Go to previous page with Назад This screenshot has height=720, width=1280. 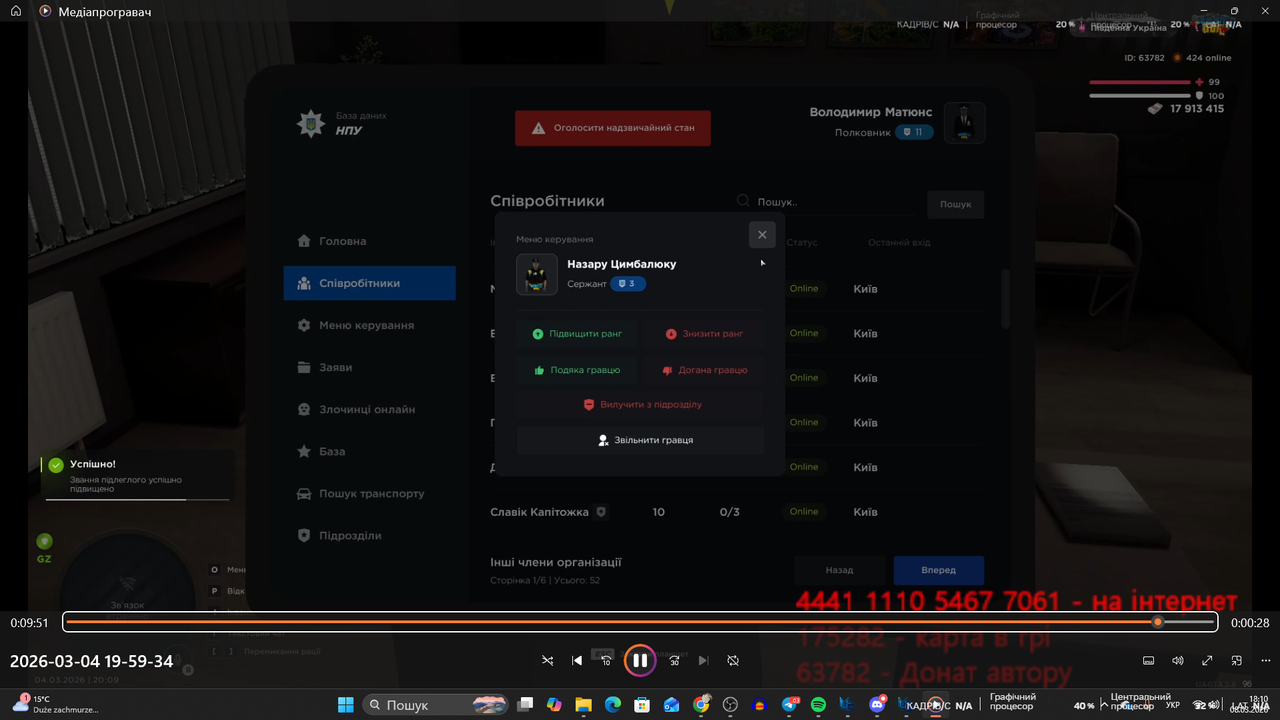pos(839,570)
